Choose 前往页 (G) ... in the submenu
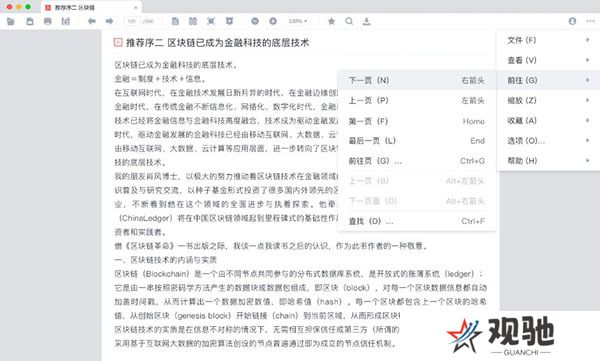The image size is (600, 361). 417,161
